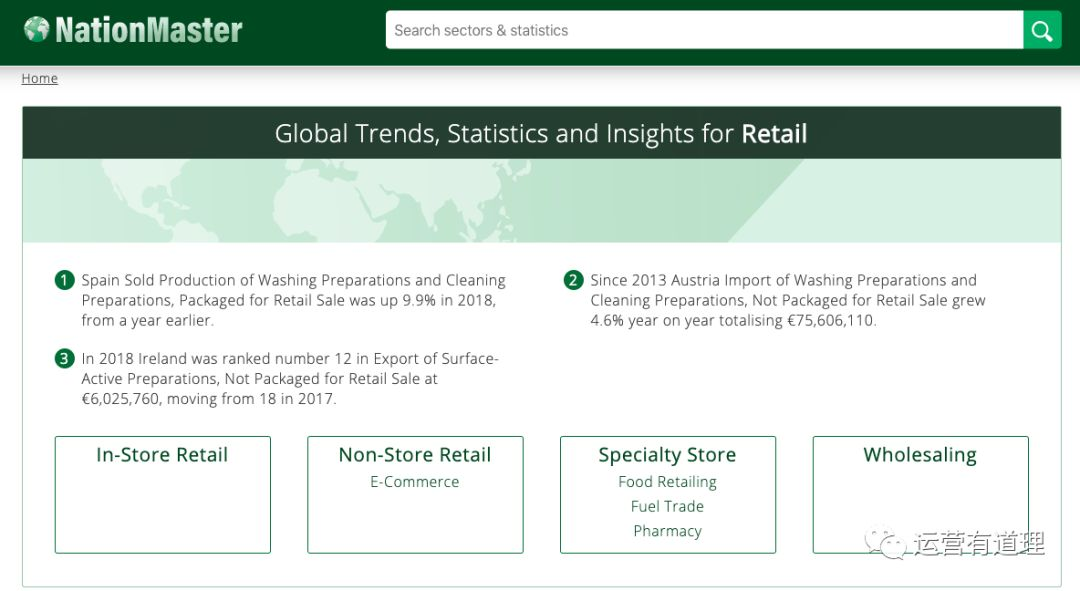Click the number 2 insight badge

573,280
